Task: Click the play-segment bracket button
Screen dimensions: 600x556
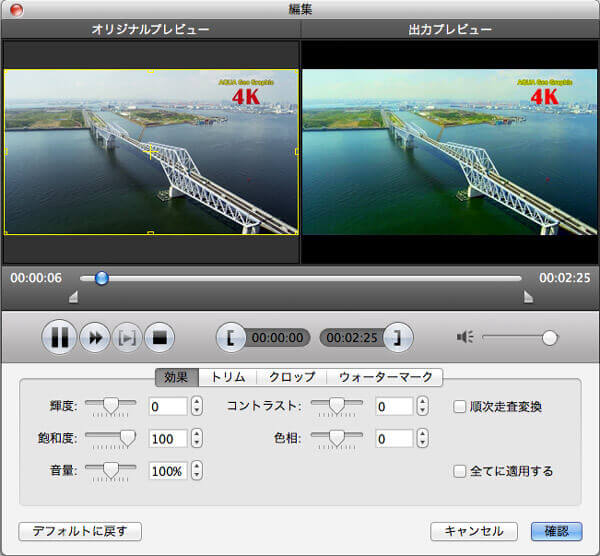Action: point(127,338)
